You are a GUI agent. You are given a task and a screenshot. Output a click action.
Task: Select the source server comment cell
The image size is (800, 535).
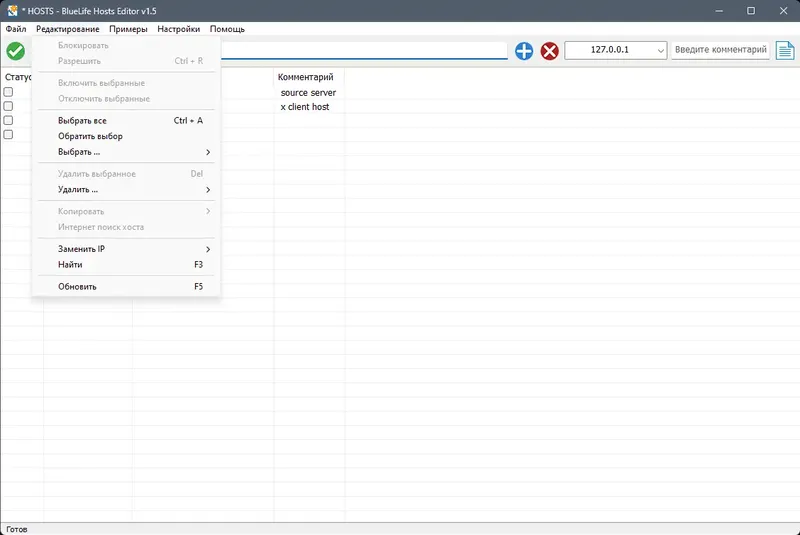pyautogui.click(x=308, y=93)
